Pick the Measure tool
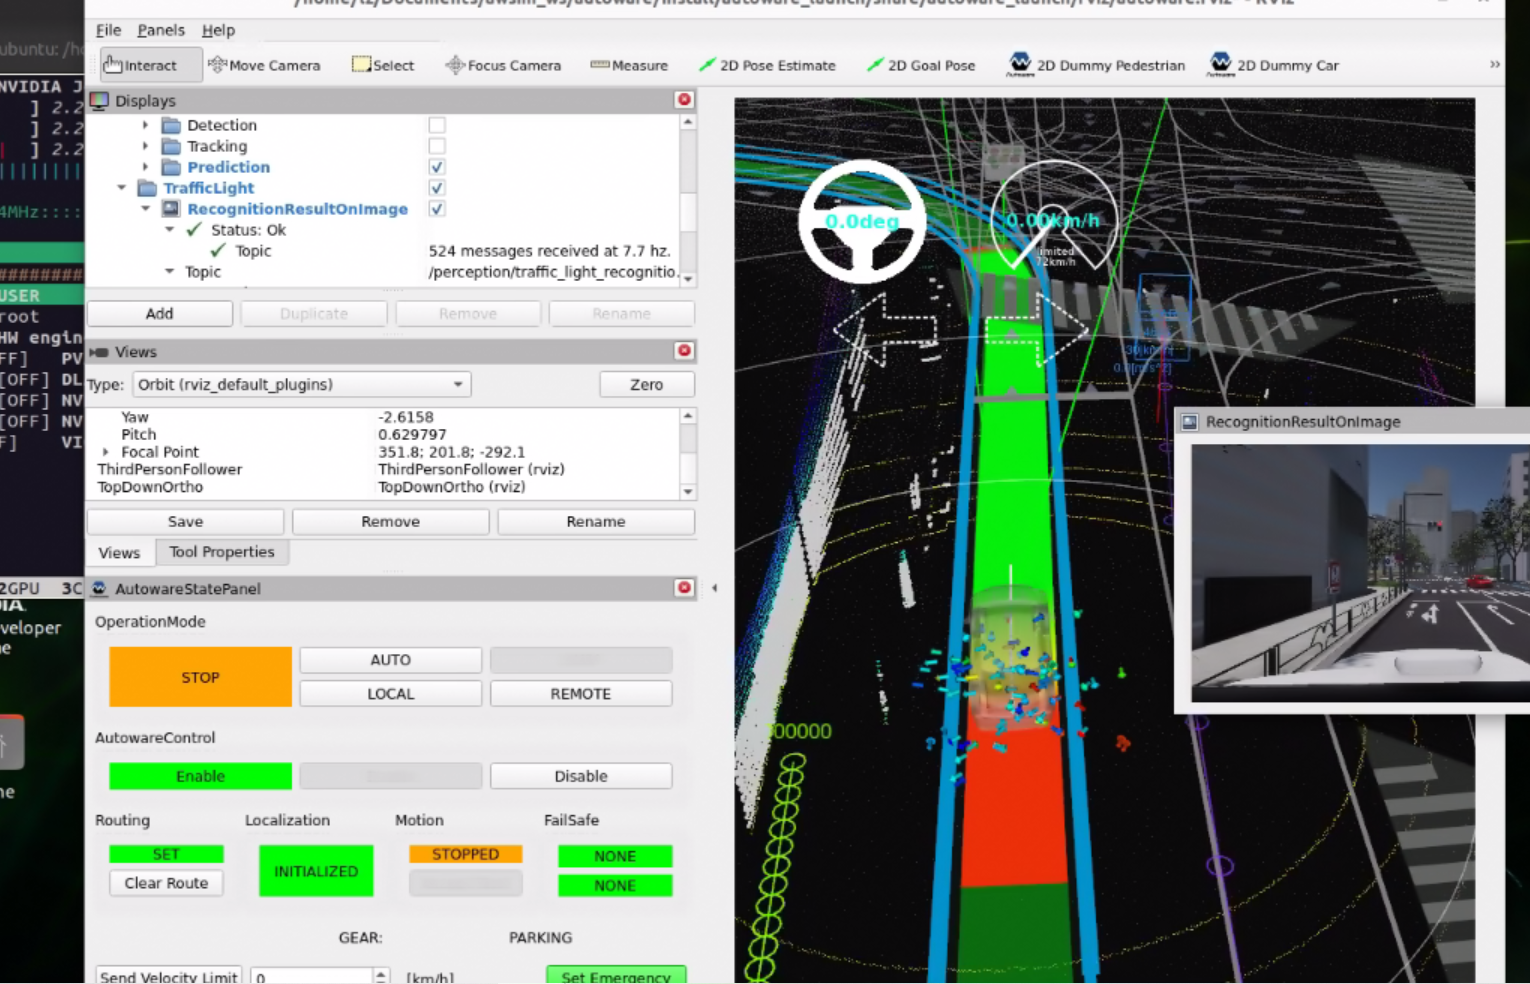This screenshot has width=1530, height=984. (629, 65)
